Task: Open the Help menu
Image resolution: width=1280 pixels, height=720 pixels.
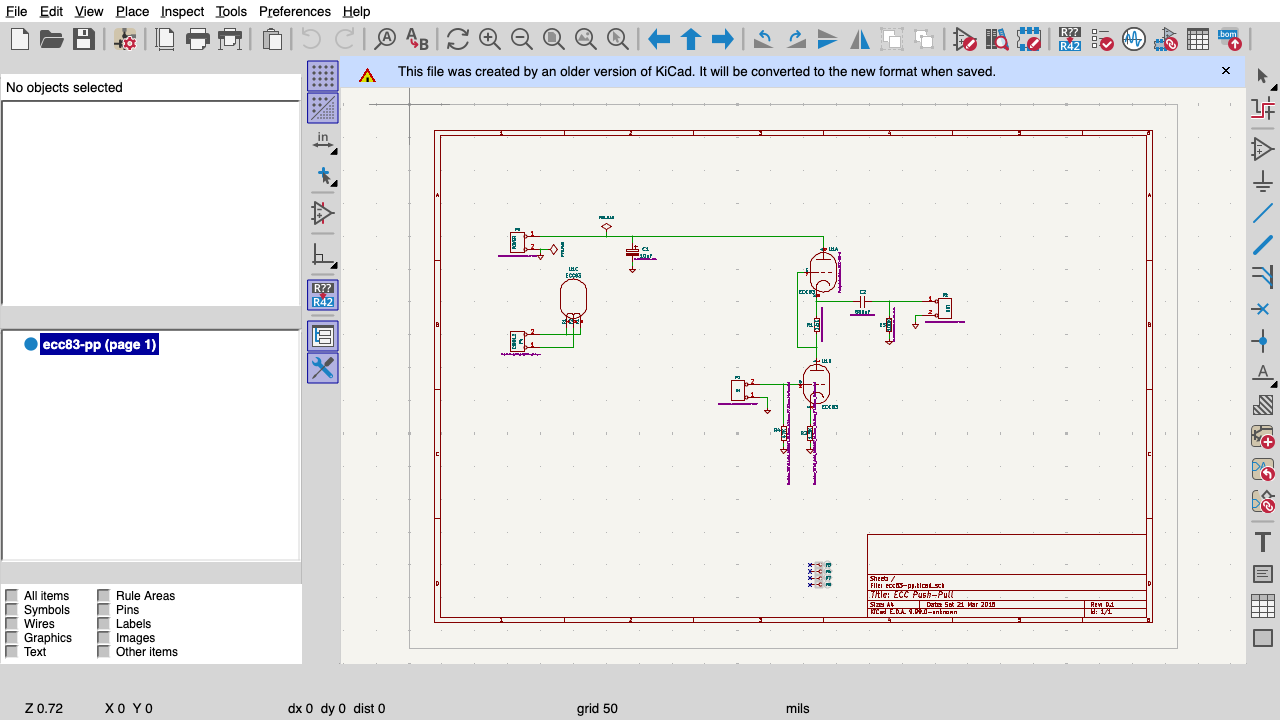Action: coord(356,11)
